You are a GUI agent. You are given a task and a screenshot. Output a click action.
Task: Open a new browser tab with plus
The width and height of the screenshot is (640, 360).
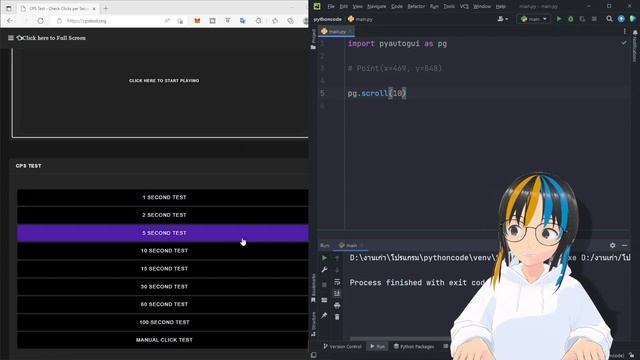coord(105,8)
